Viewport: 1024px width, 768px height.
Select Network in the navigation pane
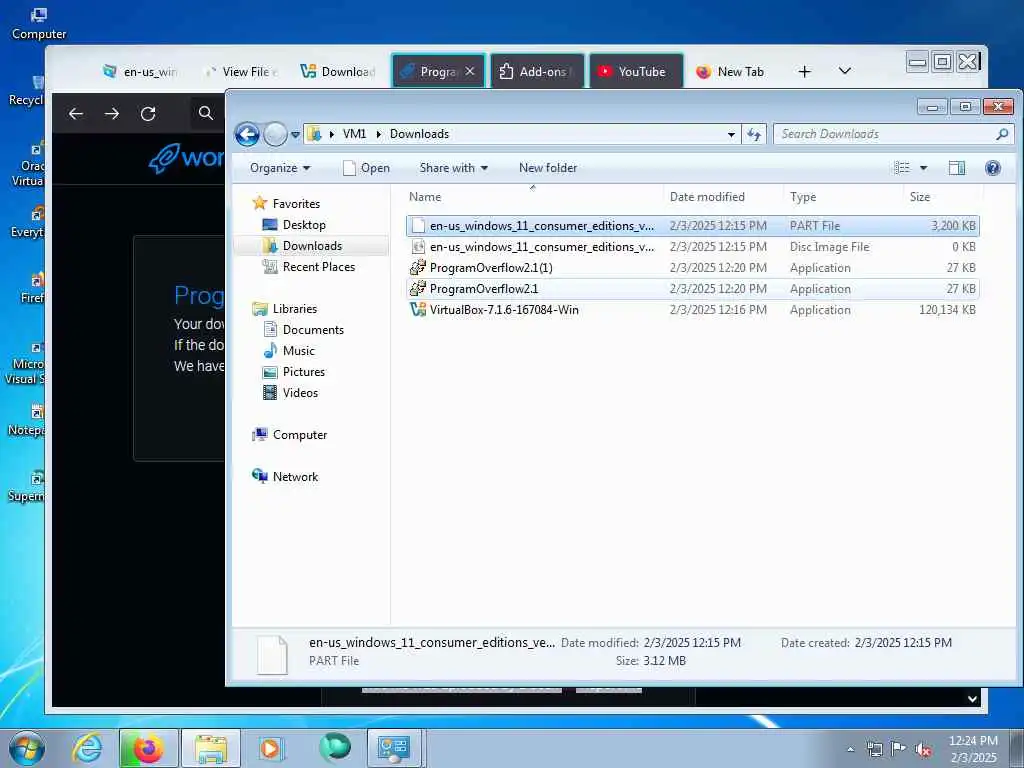pyautogui.click(x=285, y=477)
